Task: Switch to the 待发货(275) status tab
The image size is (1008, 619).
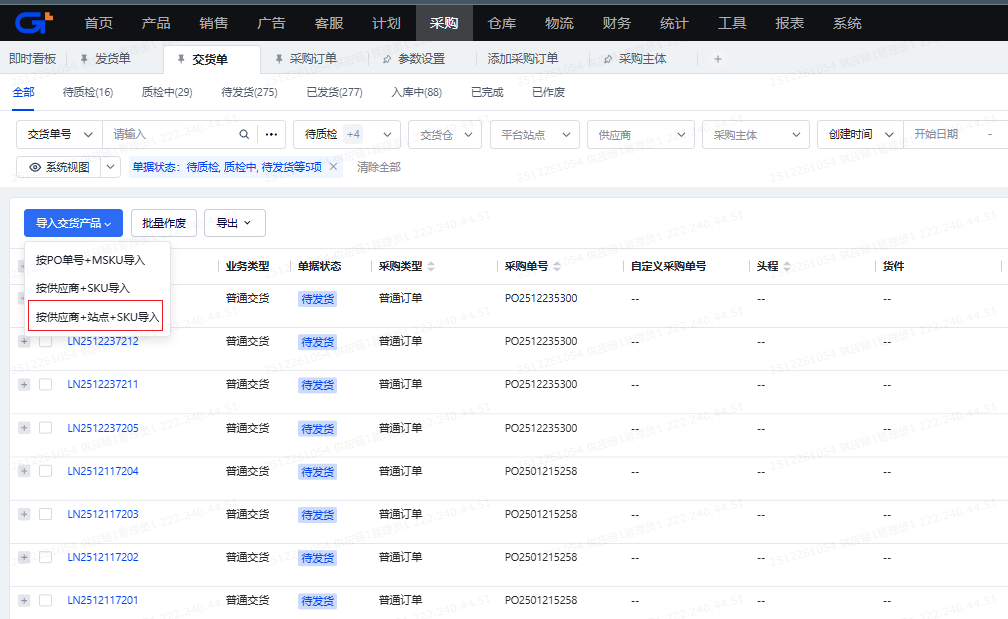Action: [x=249, y=92]
